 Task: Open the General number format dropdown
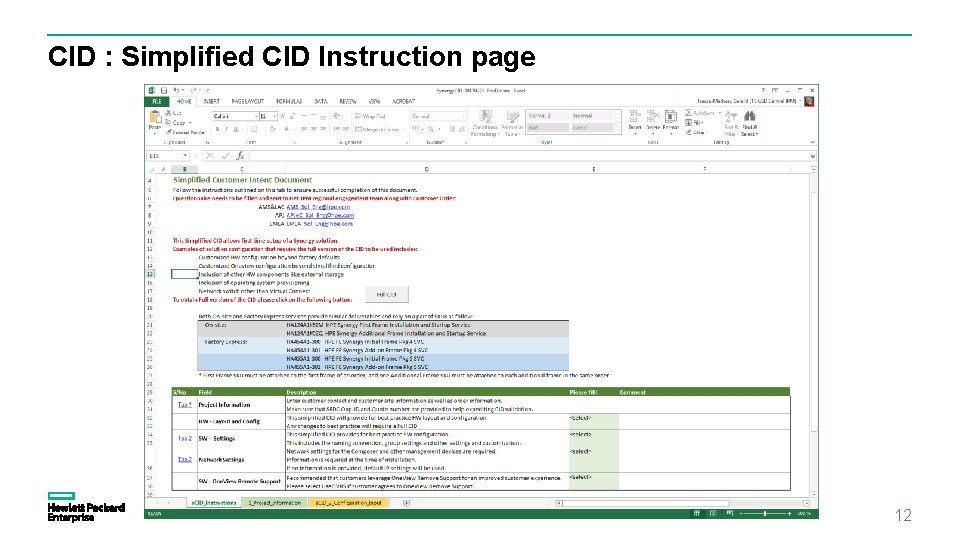[x=463, y=116]
